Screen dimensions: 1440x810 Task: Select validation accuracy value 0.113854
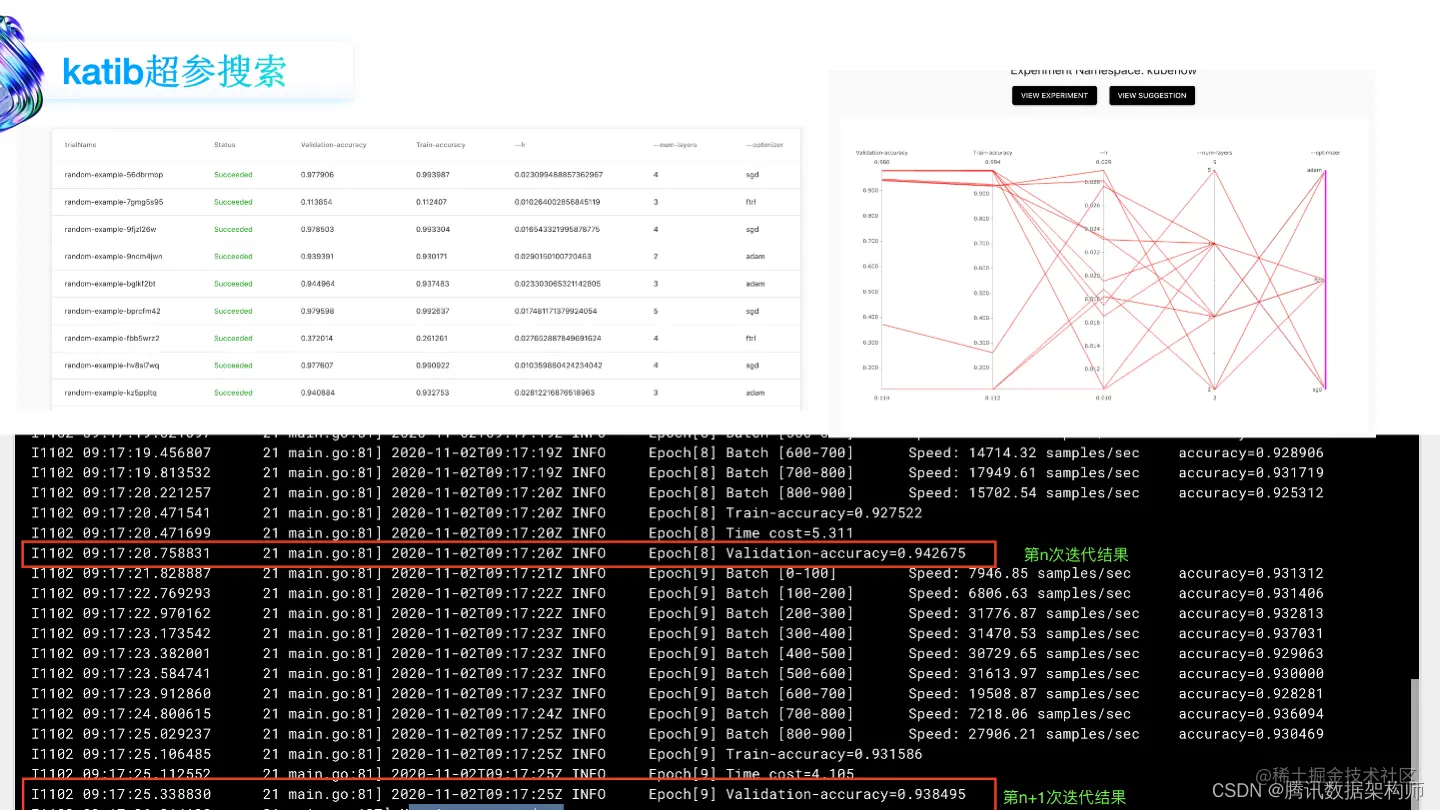[x=317, y=202]
